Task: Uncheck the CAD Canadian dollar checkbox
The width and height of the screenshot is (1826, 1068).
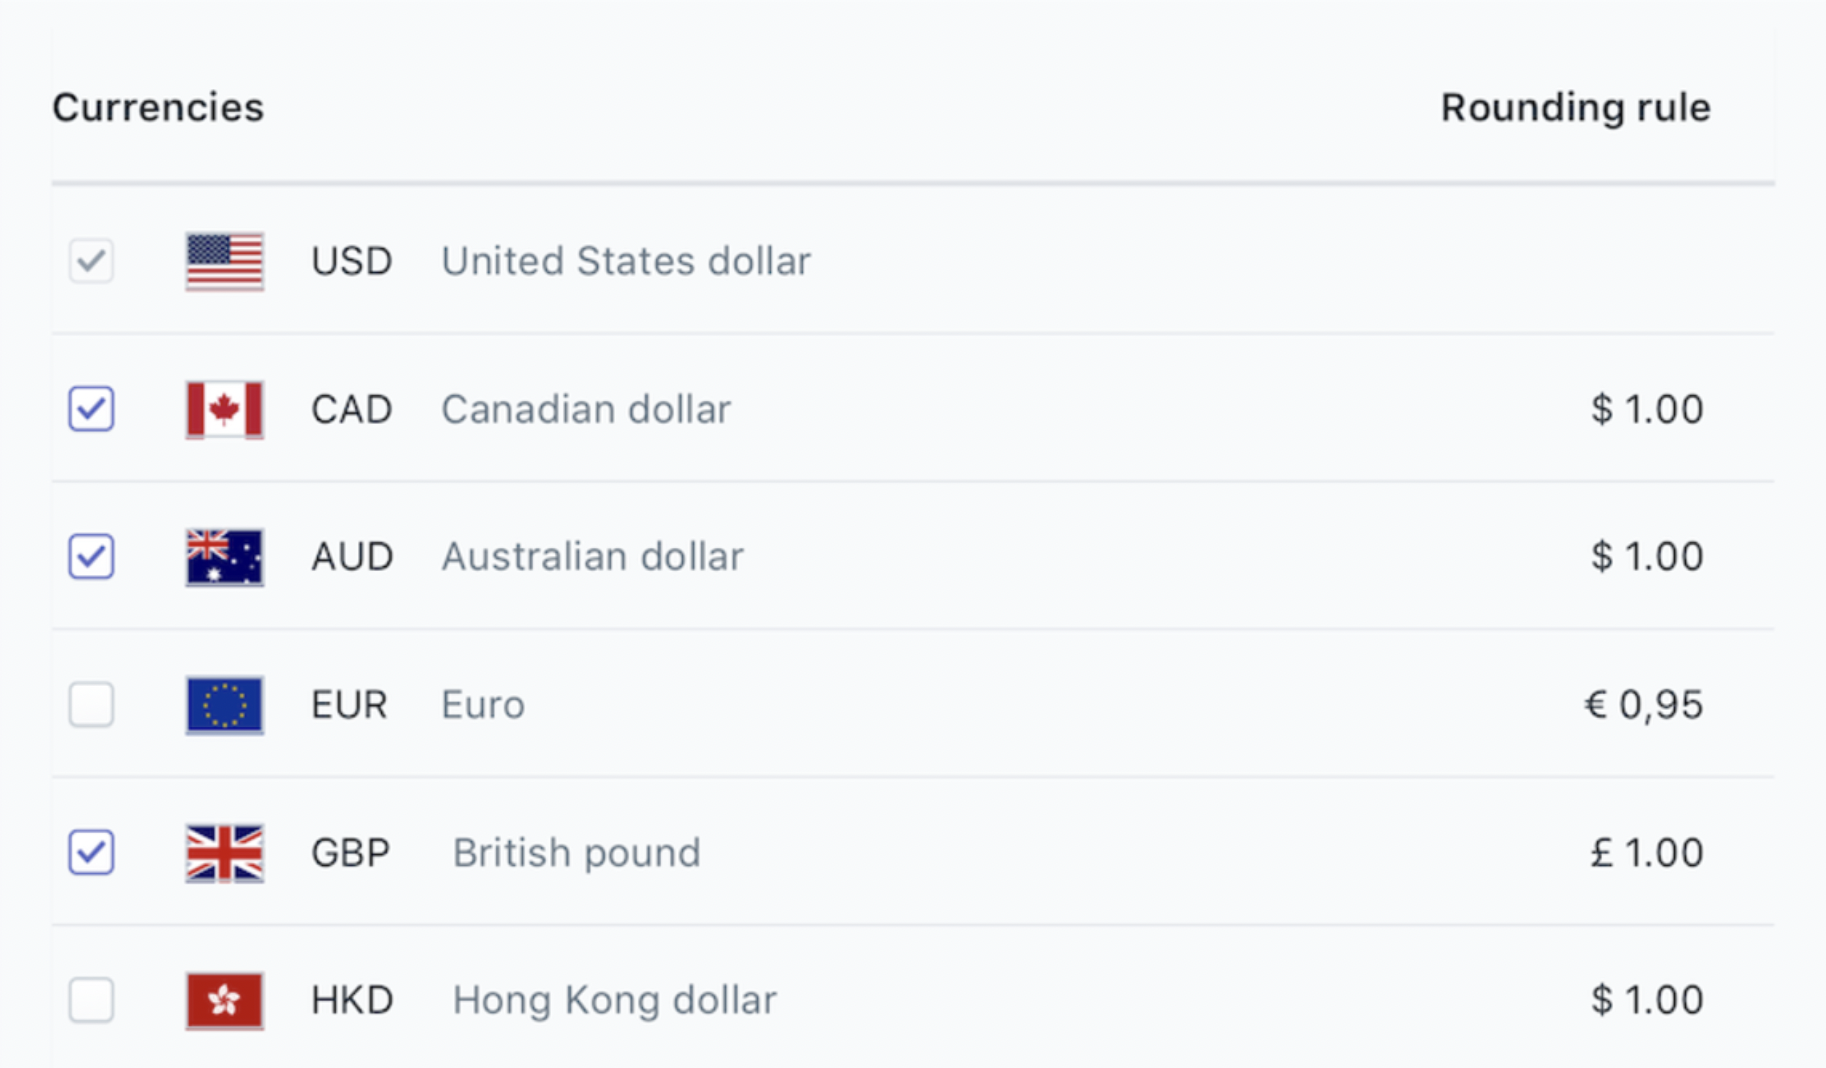Action: coord(91,409)
